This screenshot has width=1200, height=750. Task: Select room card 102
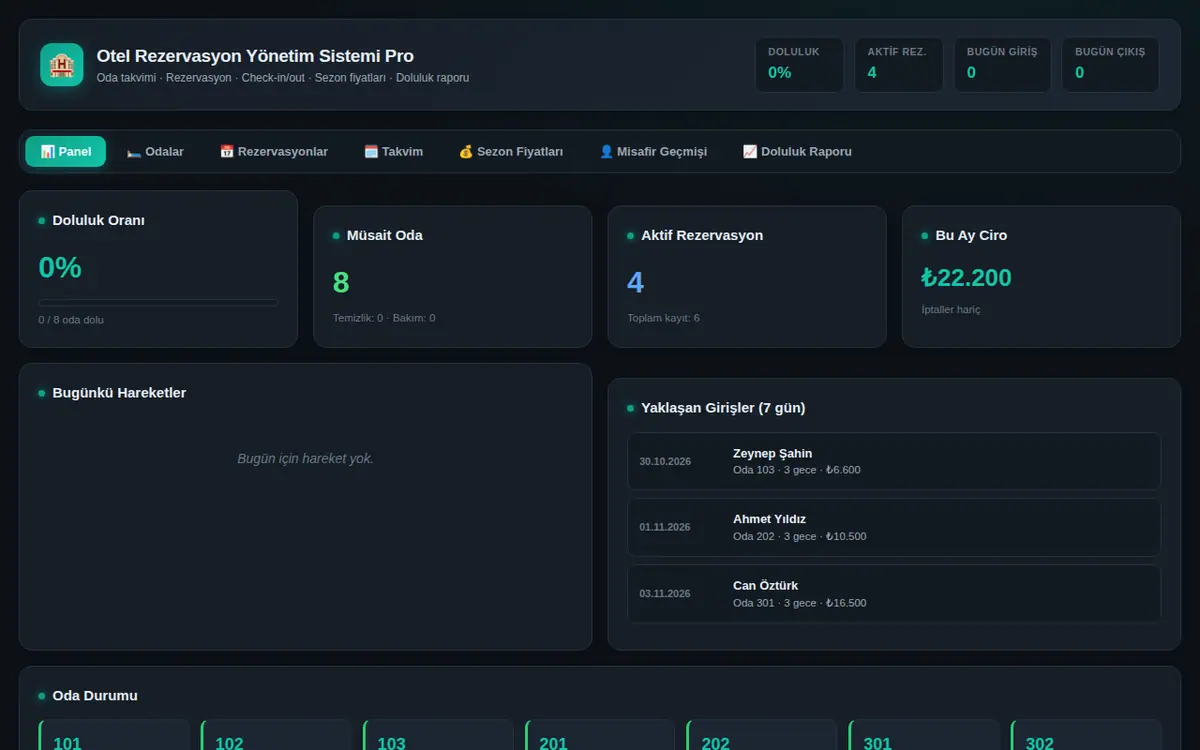tap(276, 735)
